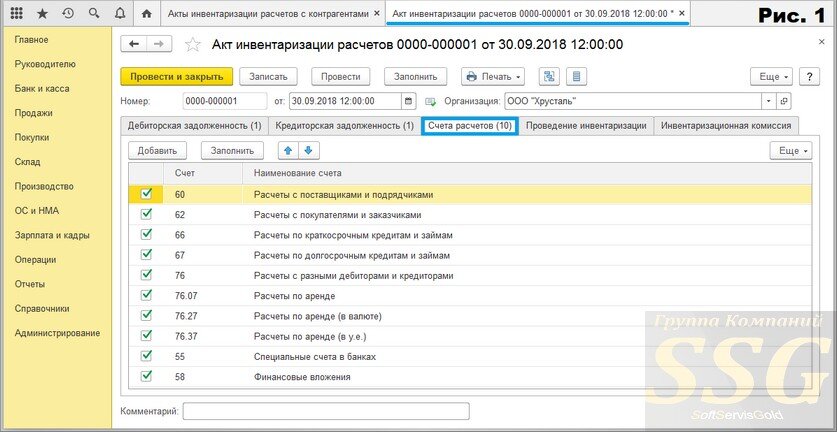This screenshot has height=432, width=837.
Task: Open Зарплата и кадры section
Action: pos(52,235)
